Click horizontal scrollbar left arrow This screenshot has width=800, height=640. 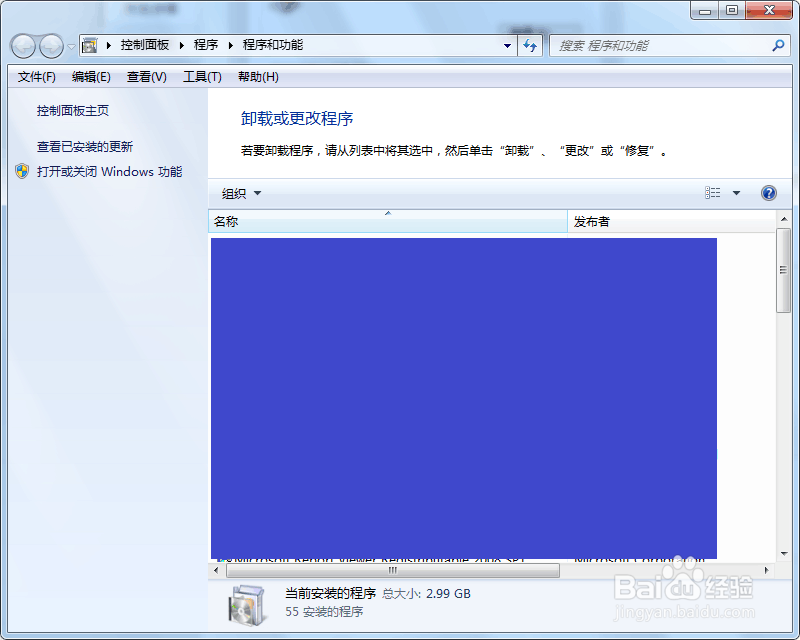(216, 571)
